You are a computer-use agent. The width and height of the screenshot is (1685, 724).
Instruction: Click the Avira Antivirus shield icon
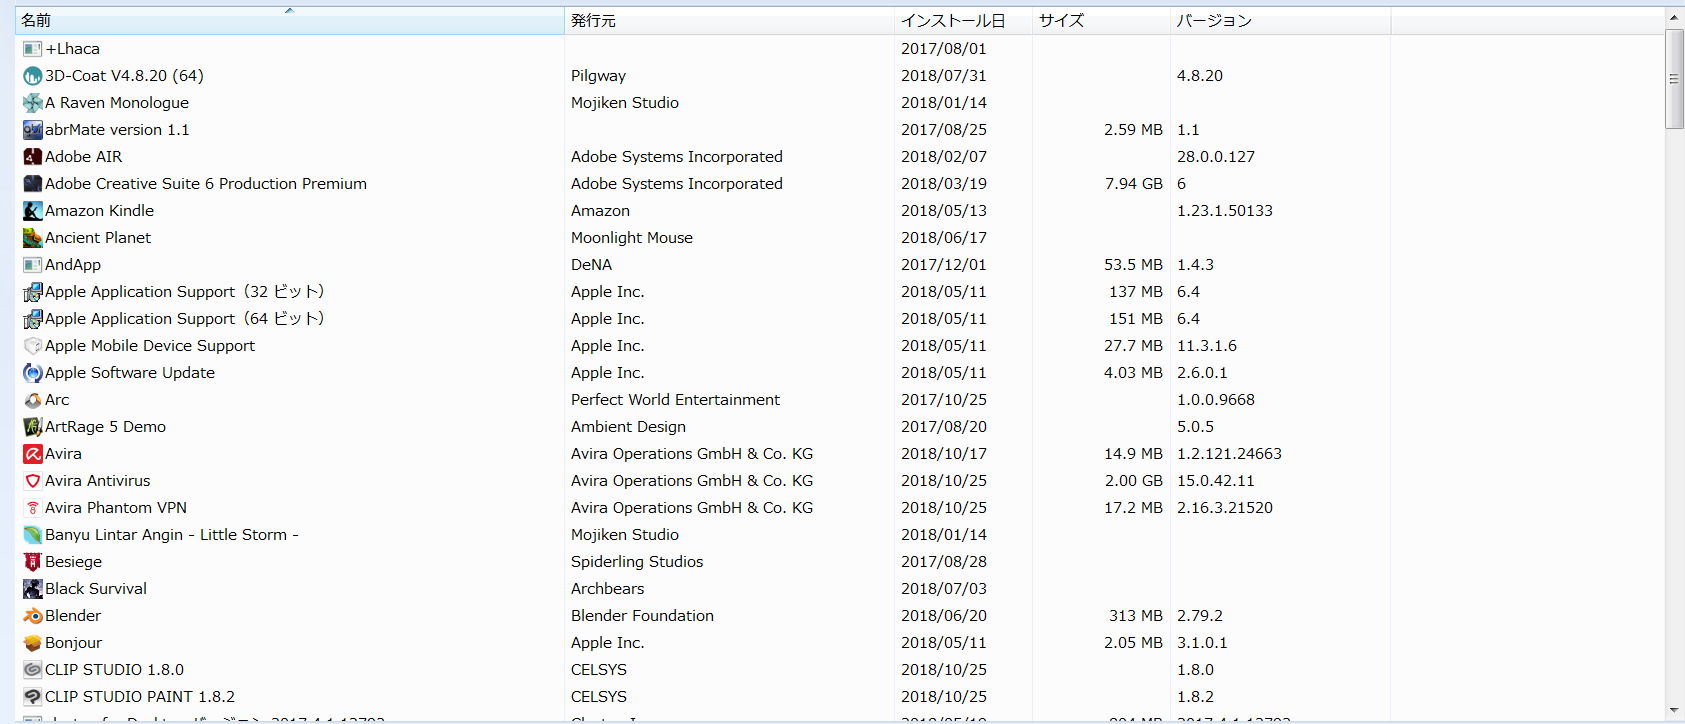click(x=33, y=481)
